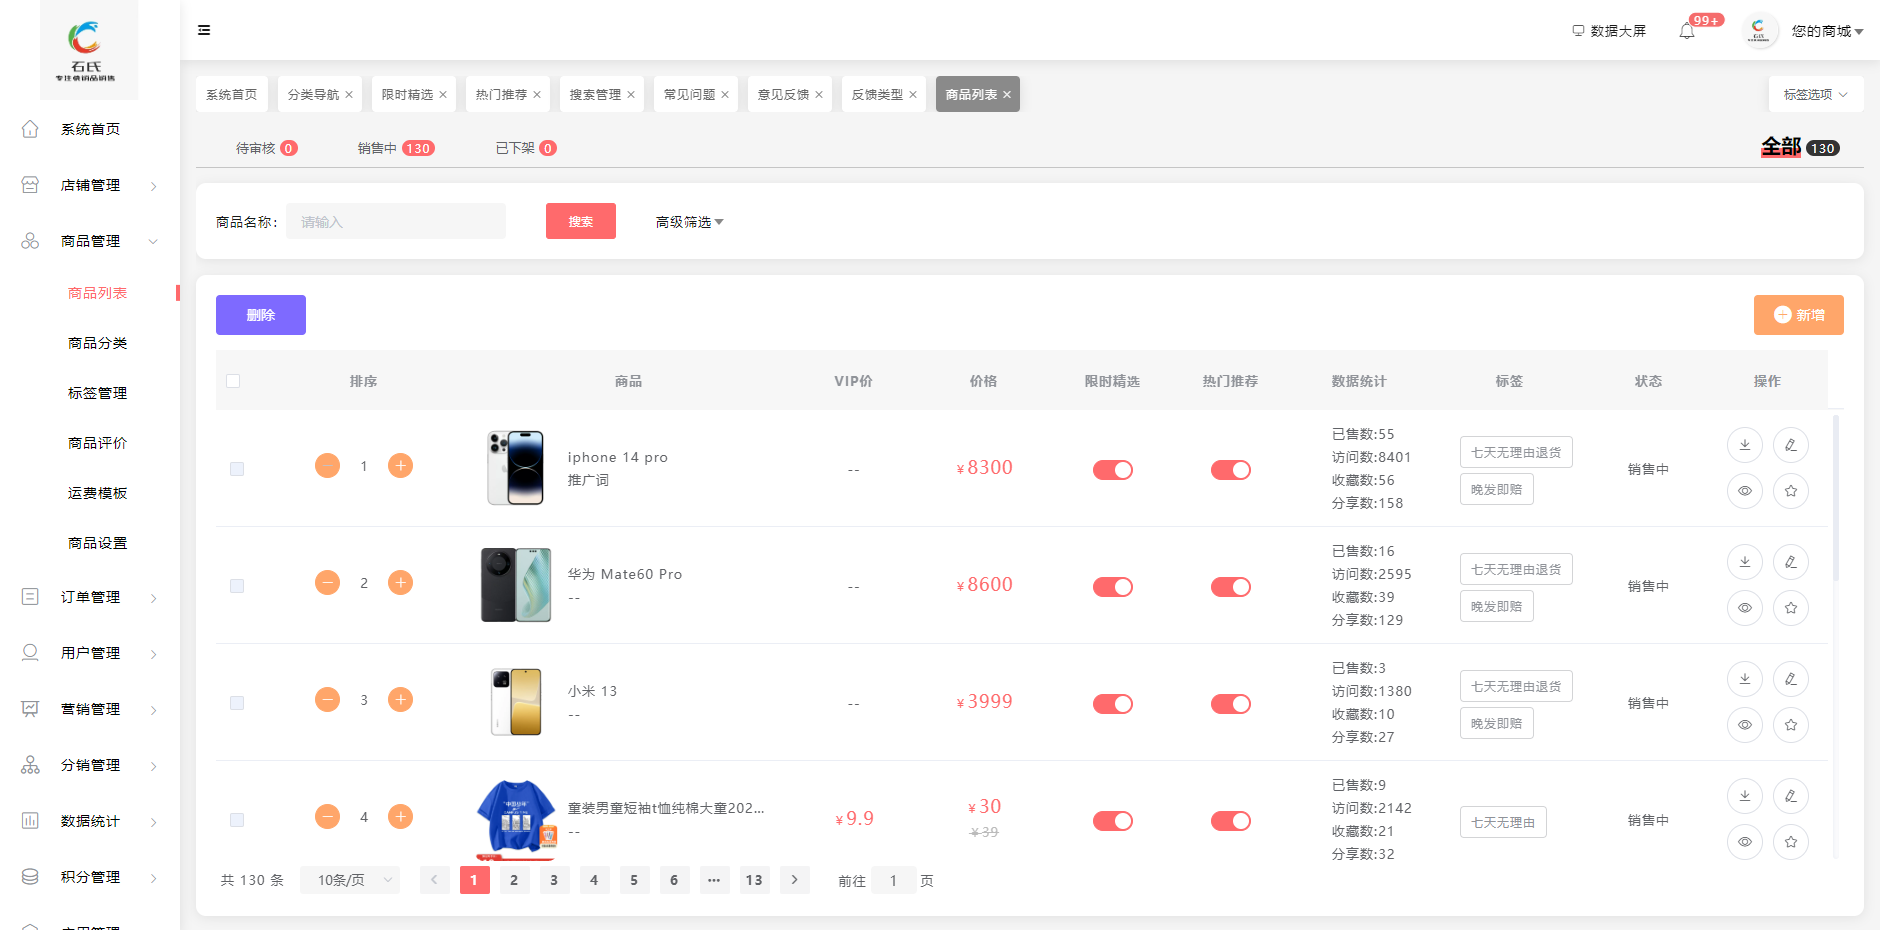The width and height of the screenshot is (1880, 930).
Task: Open the 10条/页 page size dropdown
Action: tap(350, 880)
